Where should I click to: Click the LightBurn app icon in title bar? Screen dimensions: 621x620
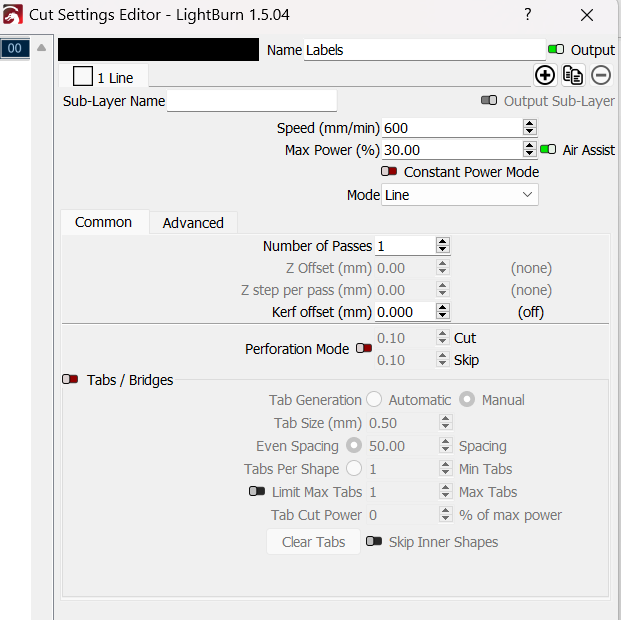(14, 15)
